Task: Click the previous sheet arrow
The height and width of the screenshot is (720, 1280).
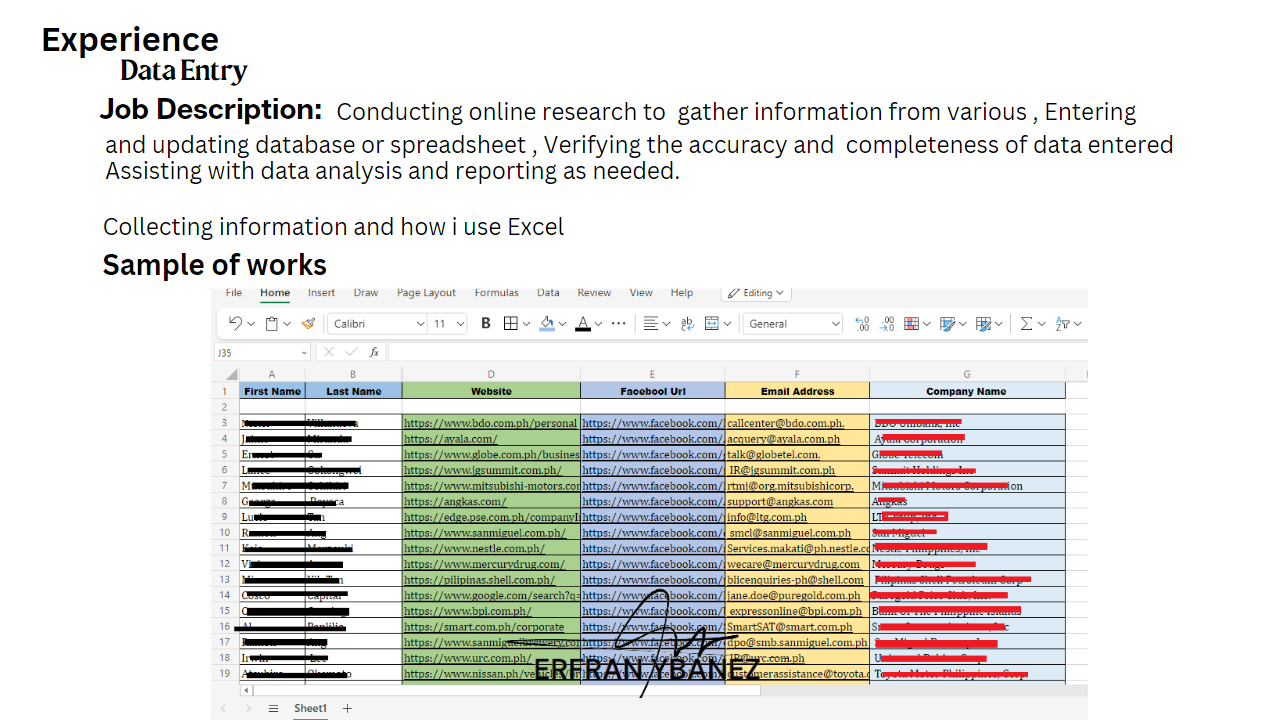Action: pos(223,708)
